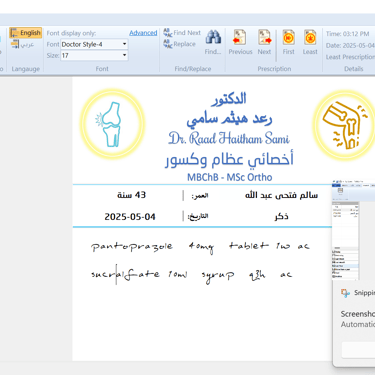
Task: Click the pantoprazole prescription line
Action: [200, 247]
